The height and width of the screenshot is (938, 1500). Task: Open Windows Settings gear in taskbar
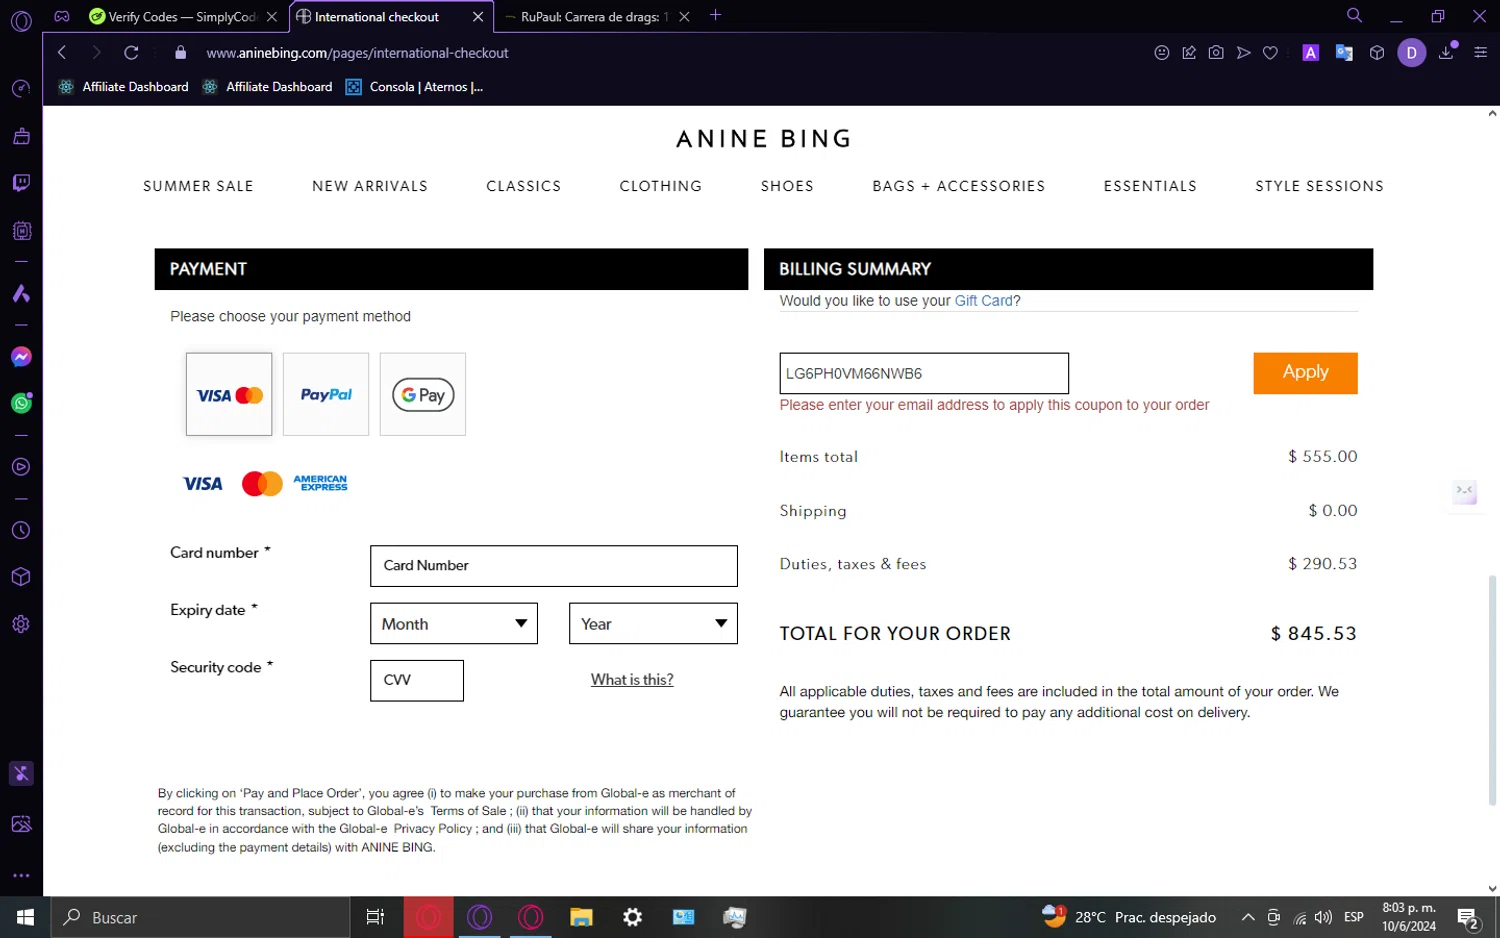(632, 917)
